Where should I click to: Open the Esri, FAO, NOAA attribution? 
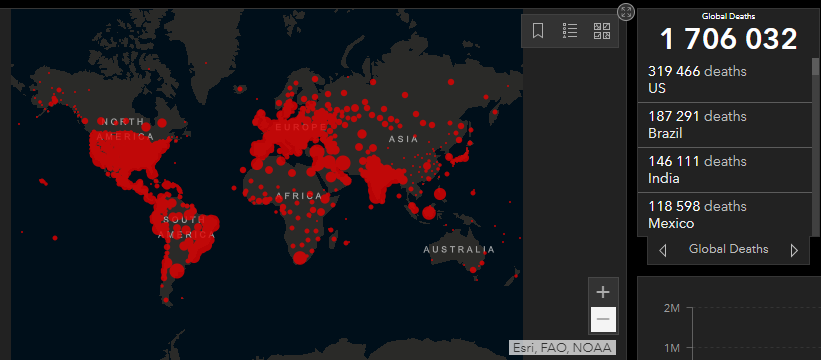pos(562,347)
